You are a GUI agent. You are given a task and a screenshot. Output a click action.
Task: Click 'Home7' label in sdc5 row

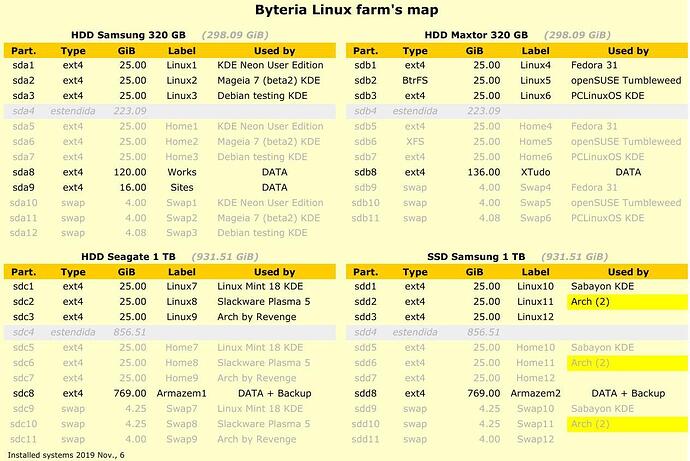point(182,348)
